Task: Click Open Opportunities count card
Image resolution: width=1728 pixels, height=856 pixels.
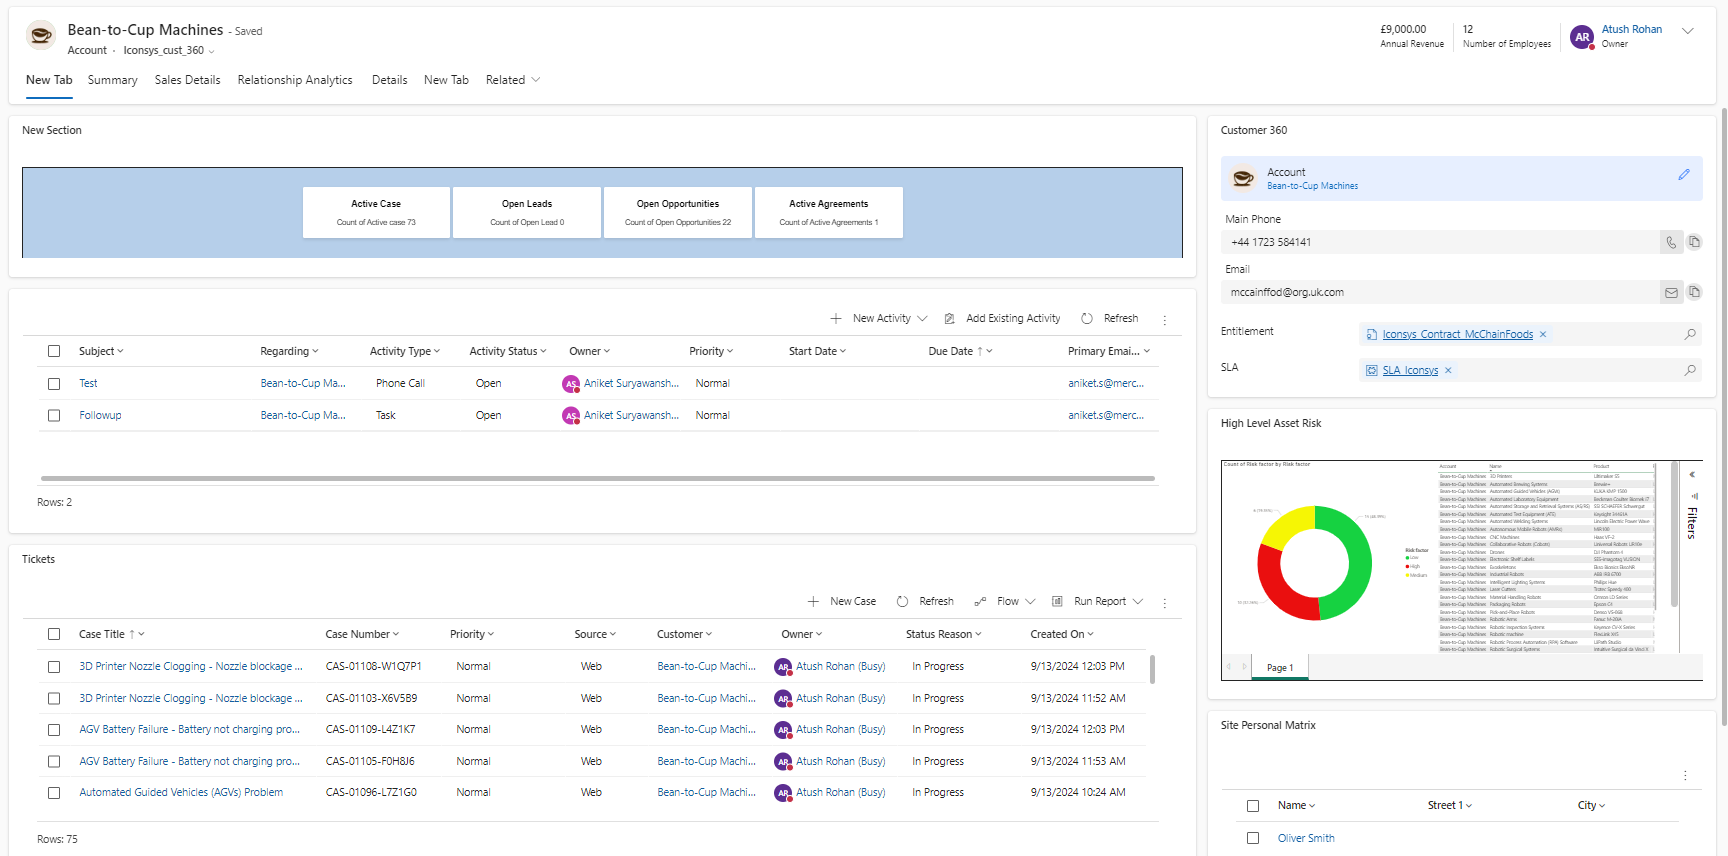Action: (678, 212)
